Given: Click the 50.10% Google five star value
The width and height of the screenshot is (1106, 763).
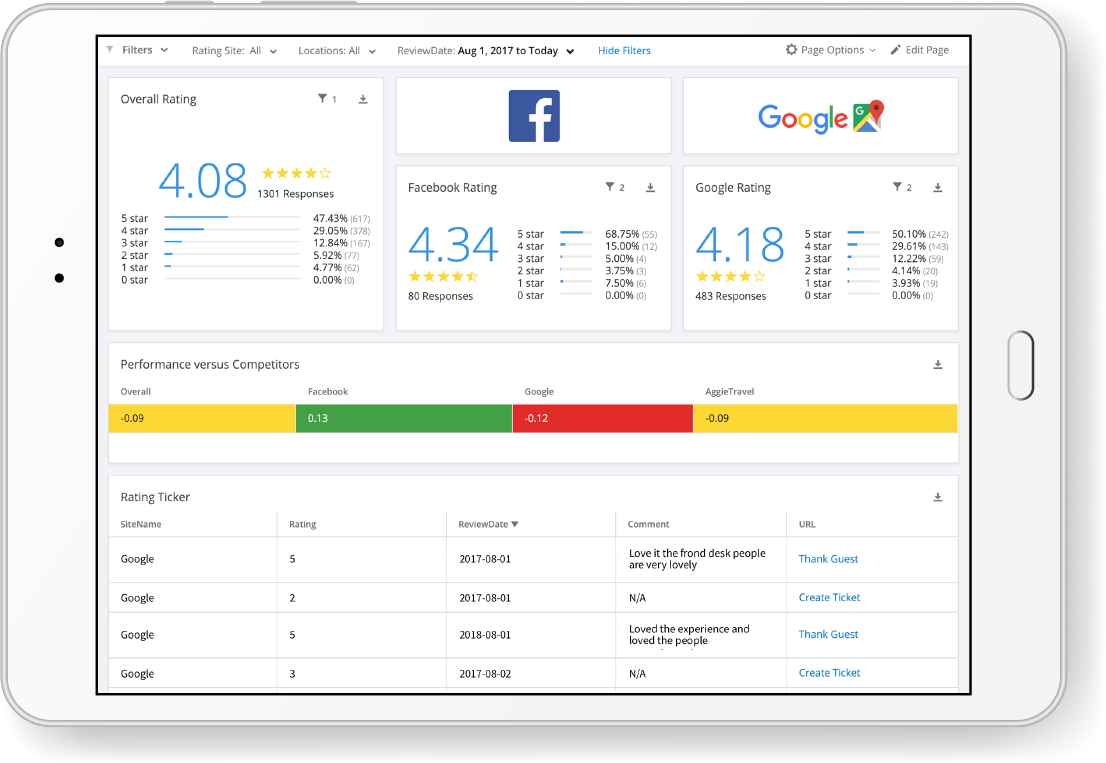Looking at the screenshot, I should 908,233.
